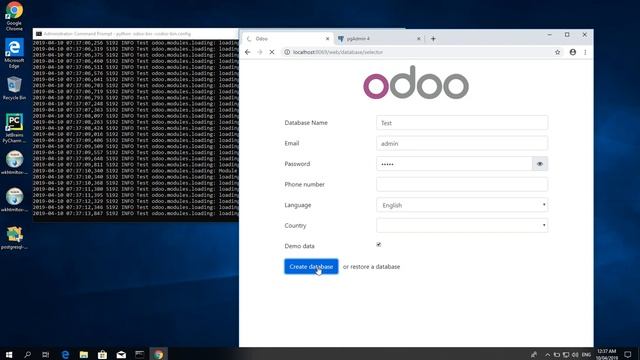Screen dimensions: 640x360
Task: Click the Create database button
Action: pyautogui.click(x=311, y=267)
